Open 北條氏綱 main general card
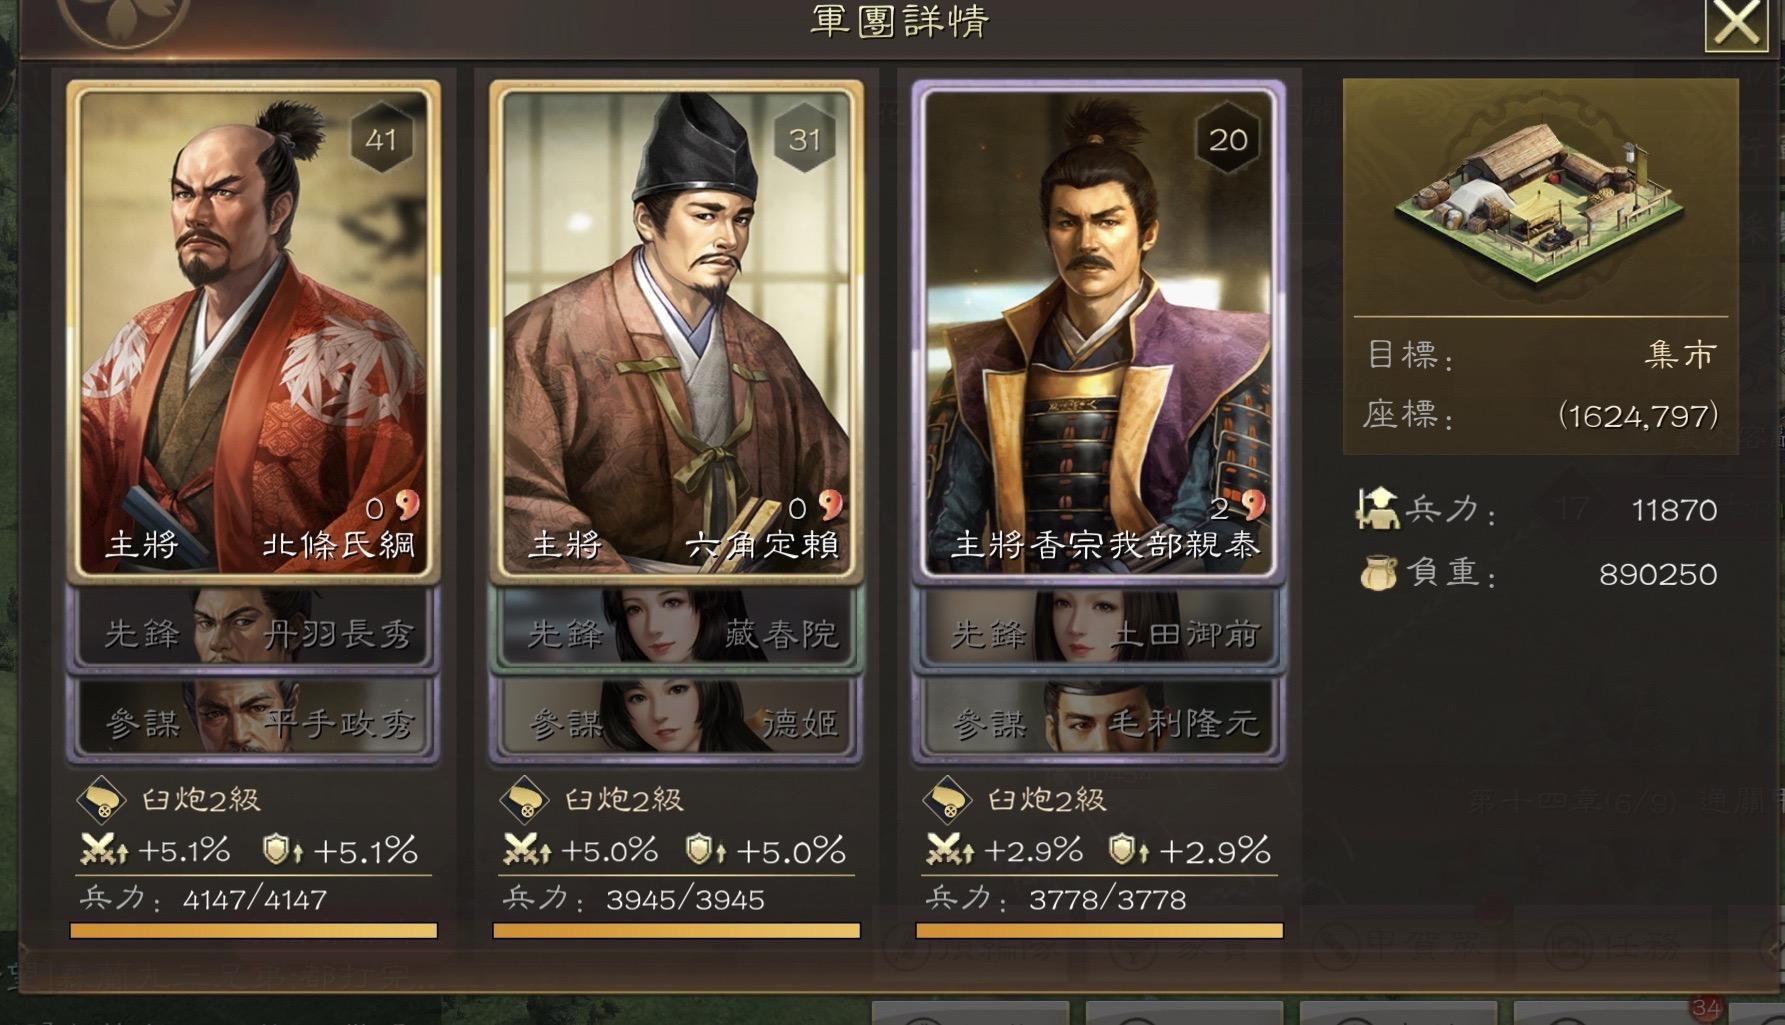The height and width of the screenshot is (1025, 1785). 253,331
